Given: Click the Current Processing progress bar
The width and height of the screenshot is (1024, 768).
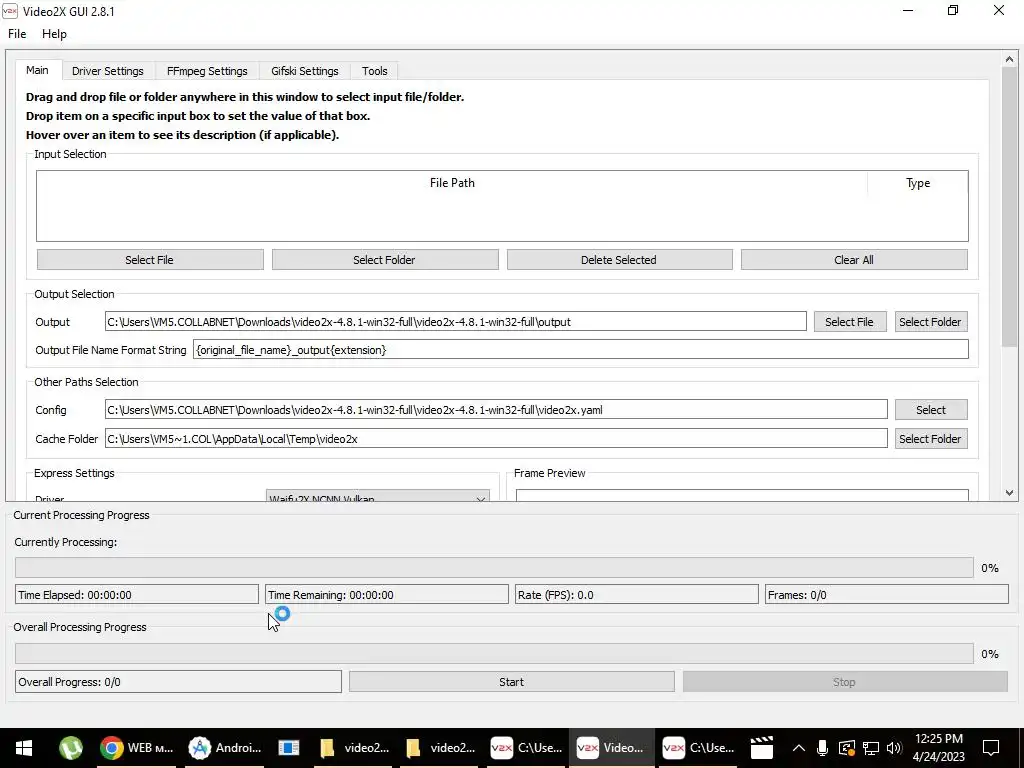Looking at the screenshot, I should point(494,568).
